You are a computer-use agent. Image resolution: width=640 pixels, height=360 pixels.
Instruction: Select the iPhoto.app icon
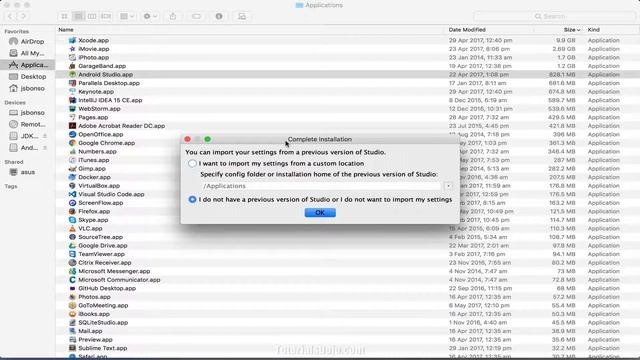tap(72, 58)
